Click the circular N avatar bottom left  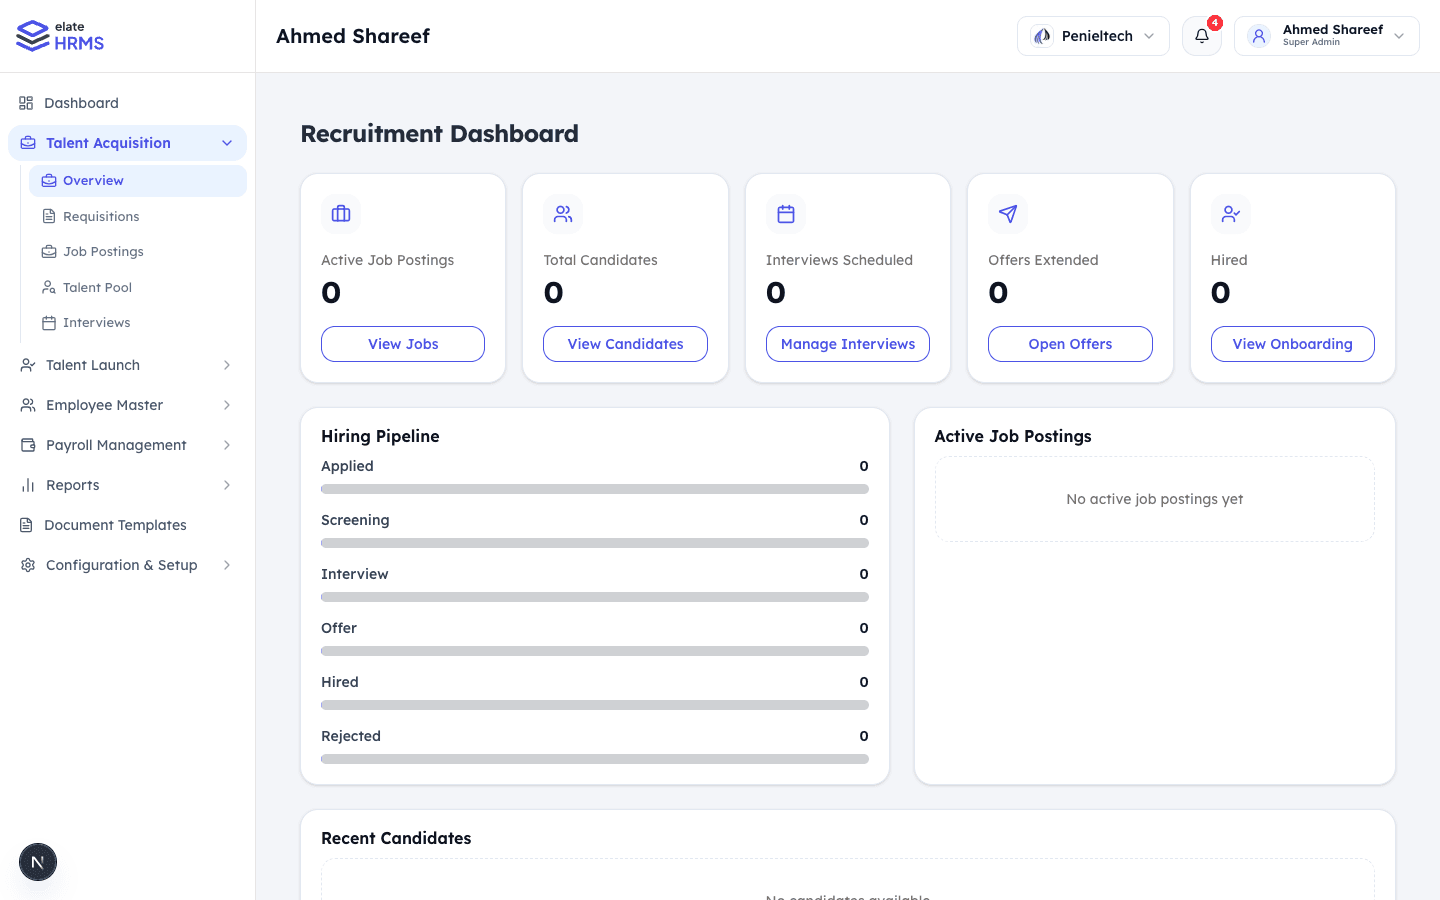pos(37,861)
